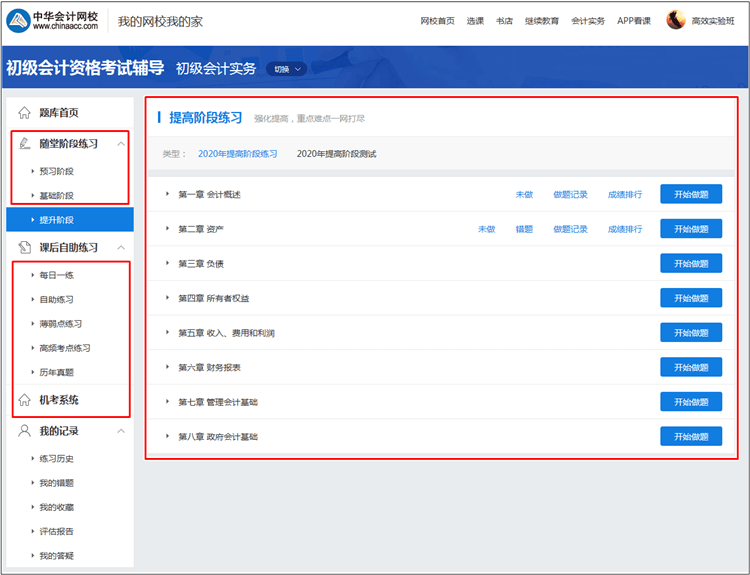Start 开始做题 for 第七章 管理会计基础

click(691, 402)
